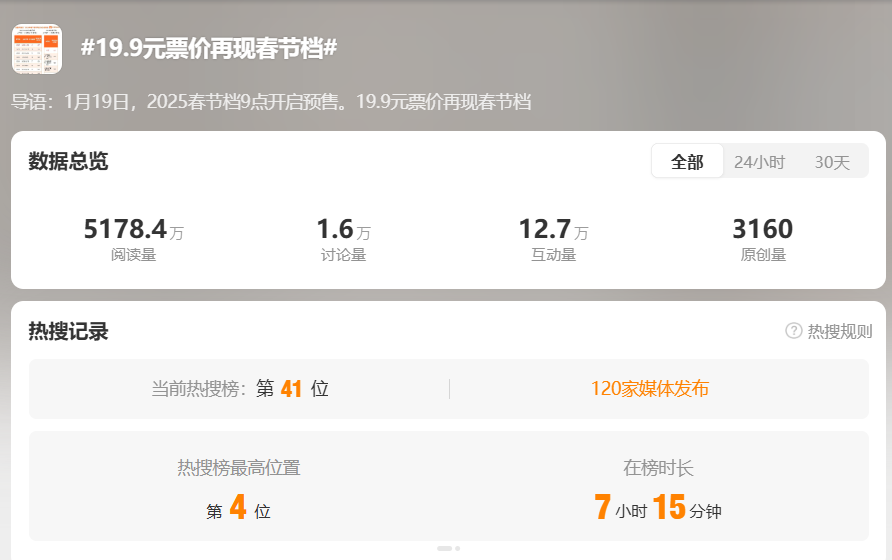
Task: Switch to the 30天 tab
Action: pos(832,162)
